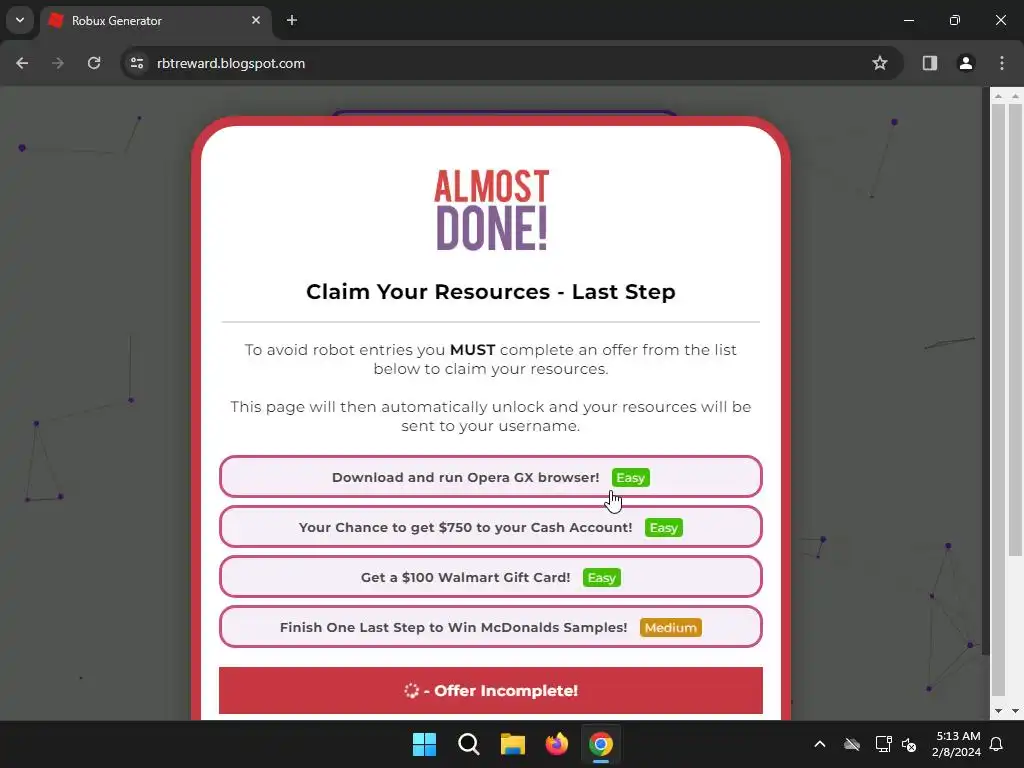Click the Easy badge on Opera GX offer
Viewport: 1024px width, 768px height.
coord(631,477)
